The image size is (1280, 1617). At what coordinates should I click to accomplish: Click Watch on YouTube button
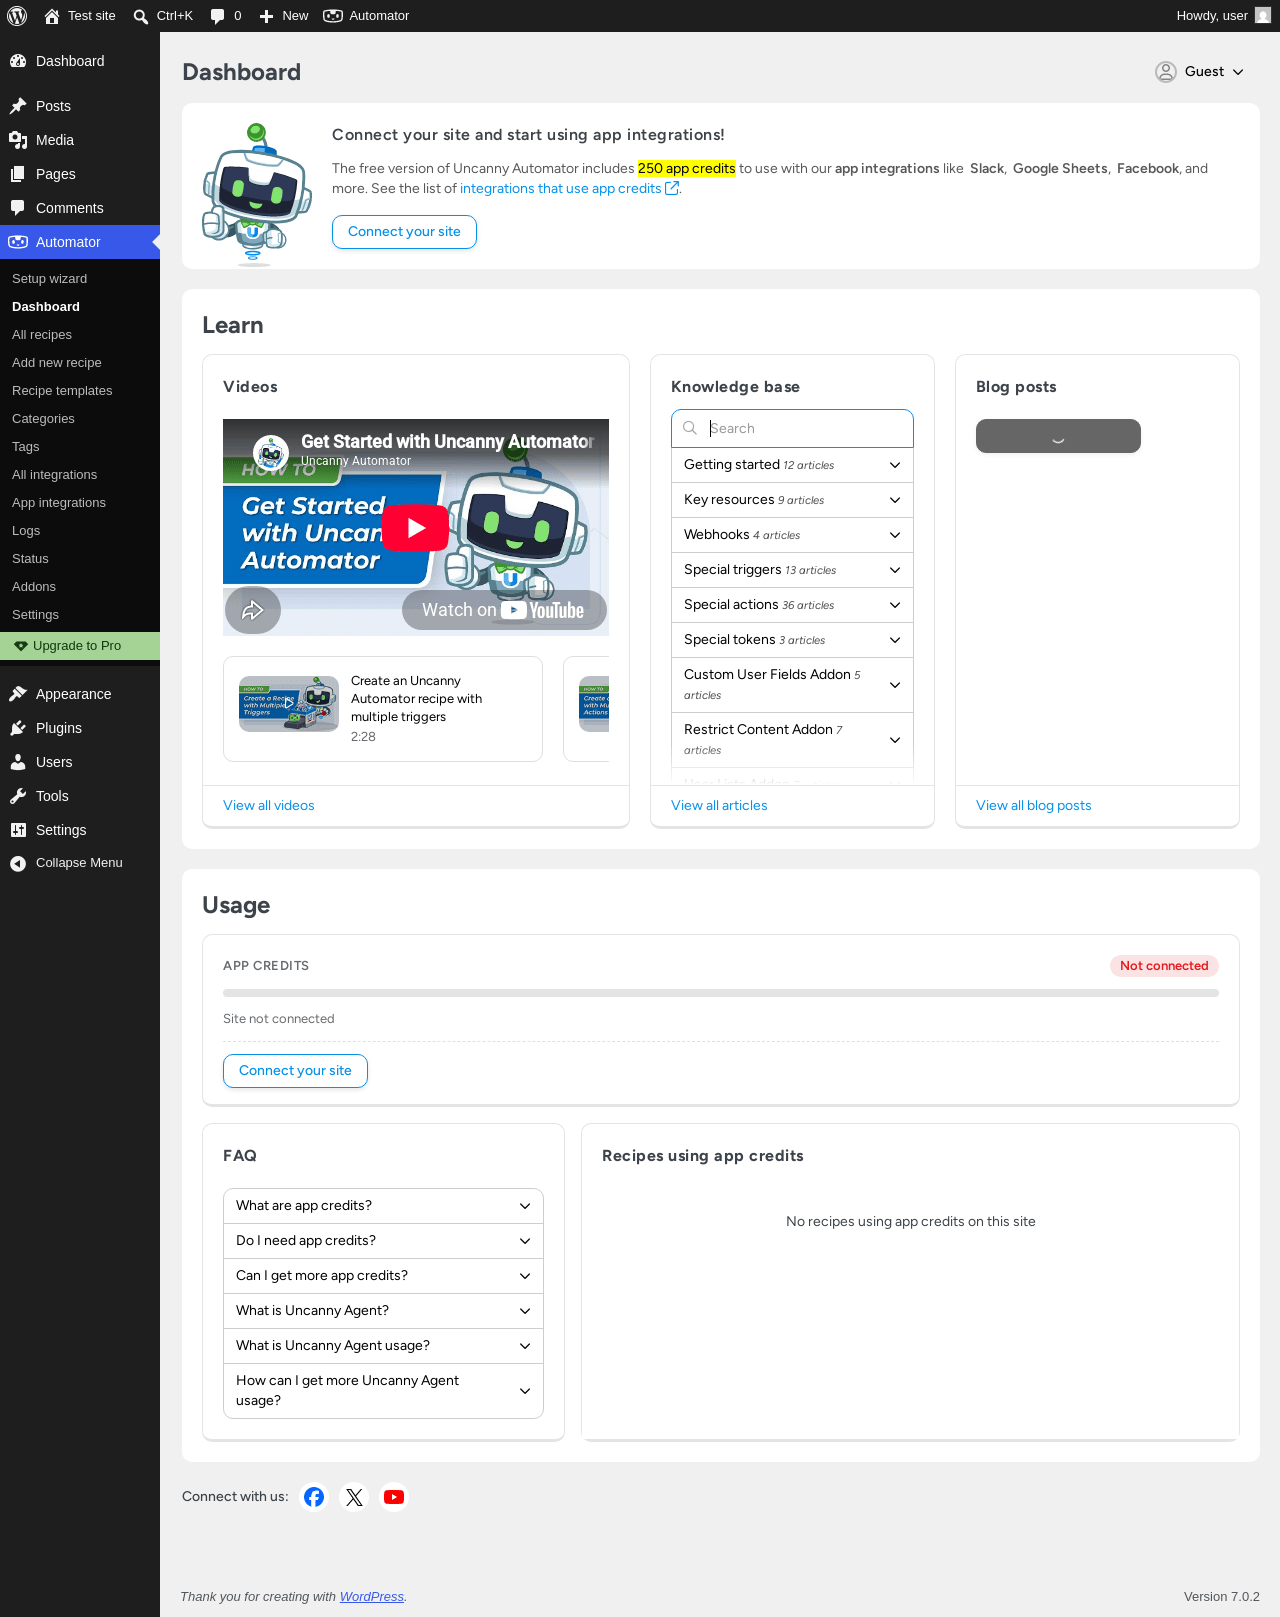pyautogui.click(x=504, y=610)
